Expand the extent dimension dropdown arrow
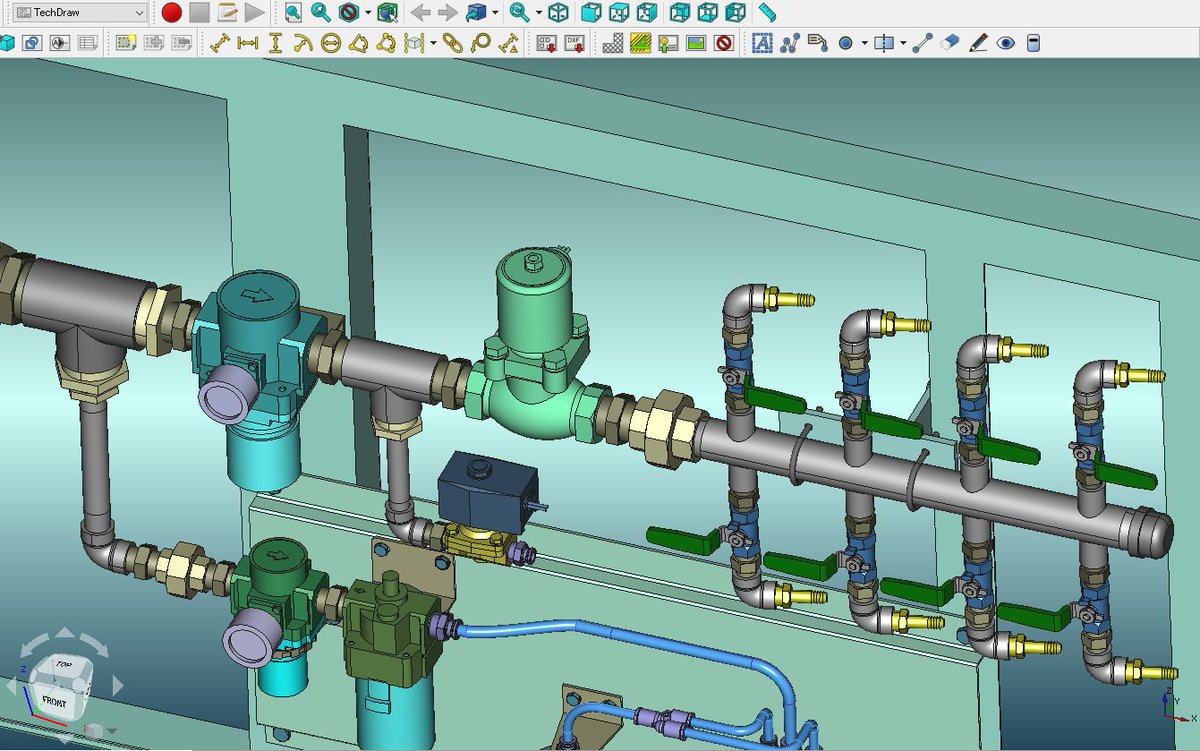The image size is (1200, 751). 433,43
